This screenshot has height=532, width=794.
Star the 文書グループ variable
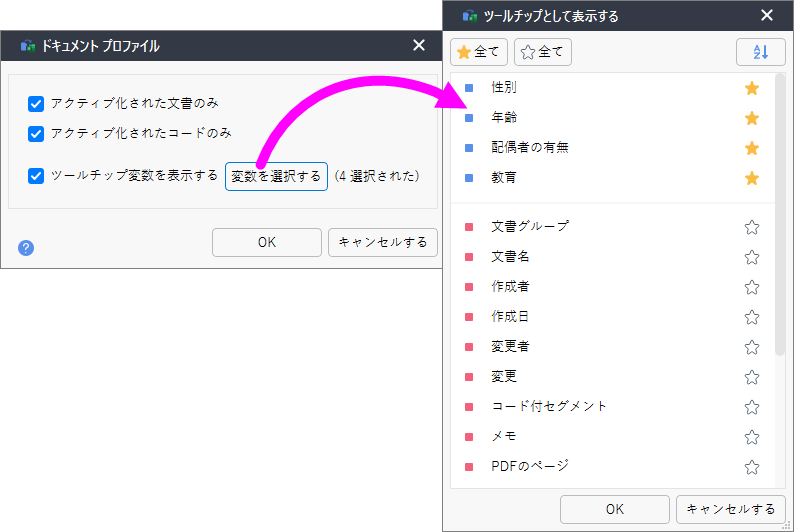[751, 227]
